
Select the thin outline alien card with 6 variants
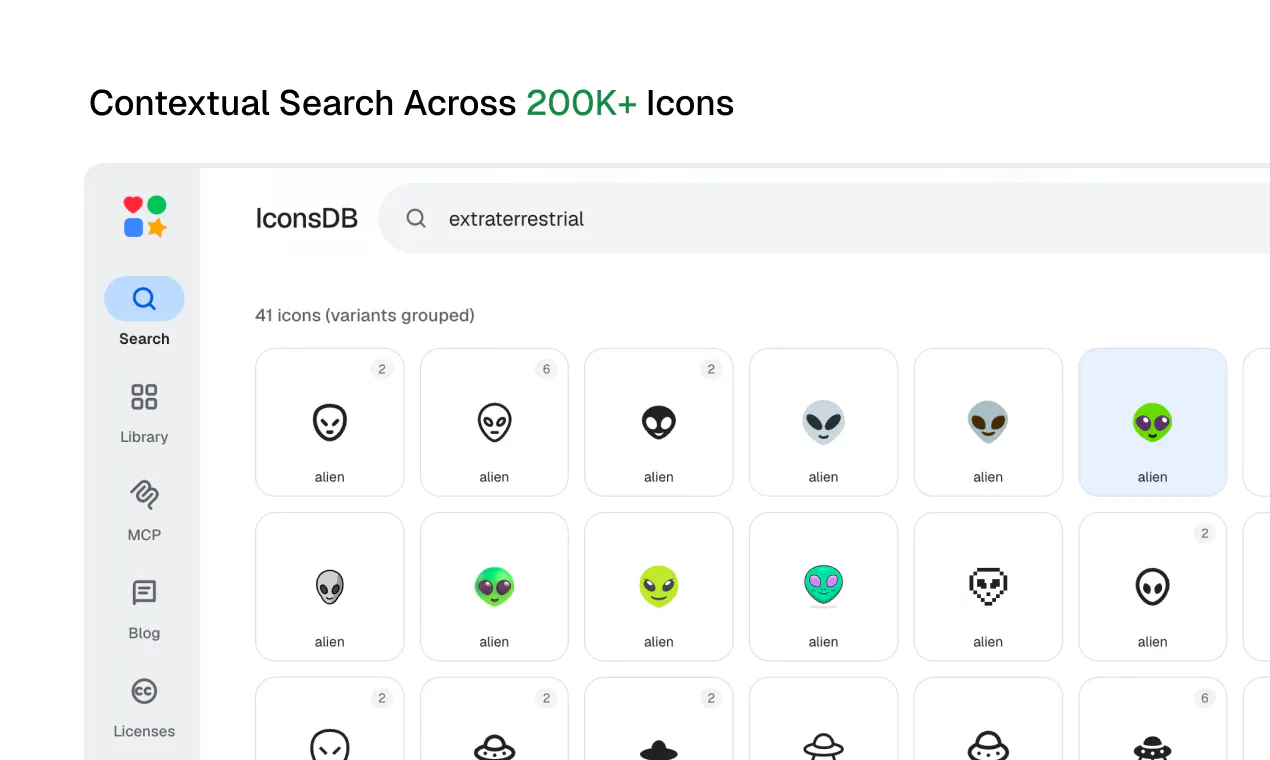pyautogui.click(x=494, y=422)
